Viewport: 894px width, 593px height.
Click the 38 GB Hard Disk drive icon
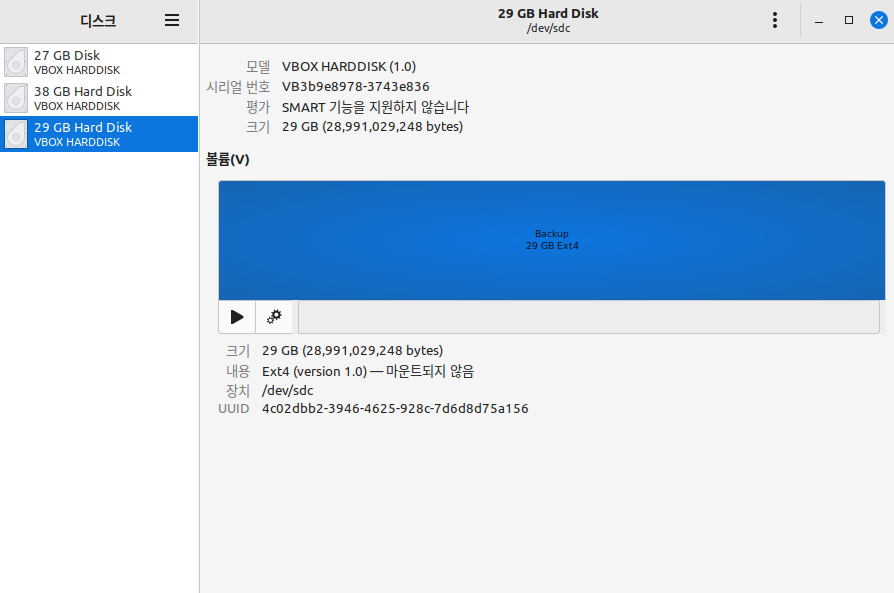click(x=16, y=98)
